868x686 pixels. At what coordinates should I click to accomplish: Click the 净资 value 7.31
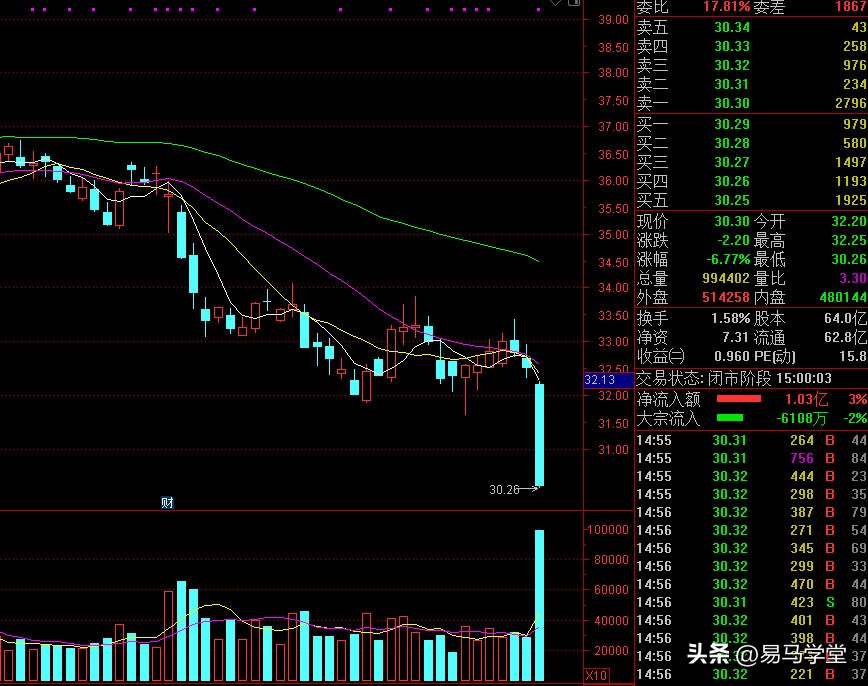click(735, 337)
